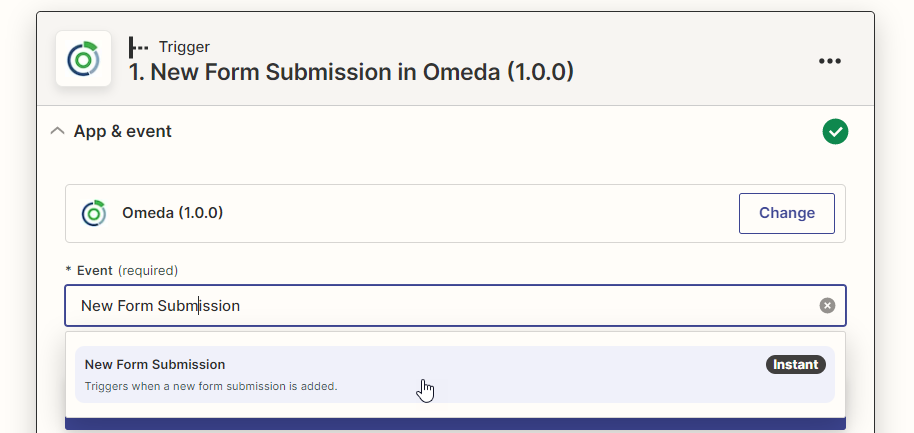914x433 pixels.
Task: Click the trigger step glyph beside Trigger label
Action: coord(138,47)
